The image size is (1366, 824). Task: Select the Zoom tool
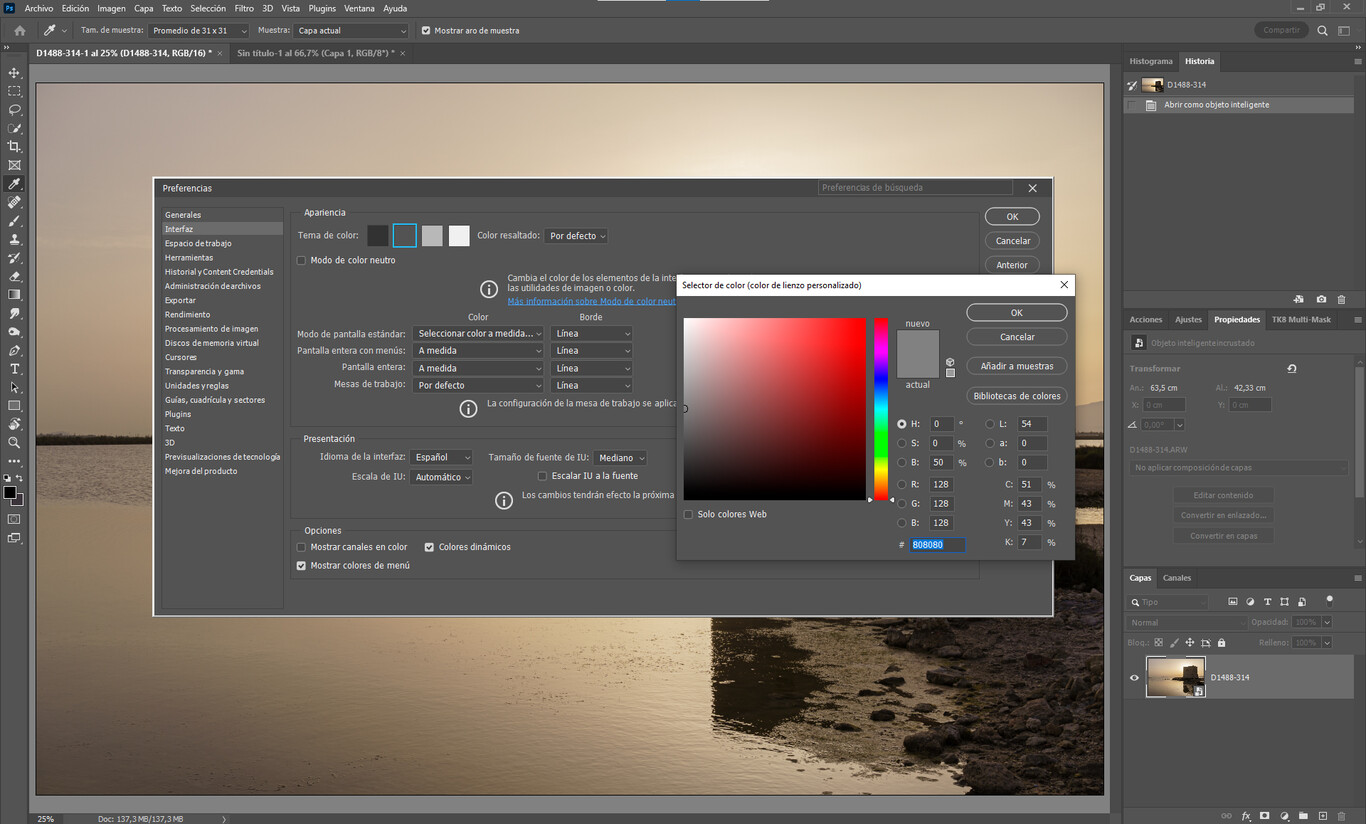coord(14,442)
